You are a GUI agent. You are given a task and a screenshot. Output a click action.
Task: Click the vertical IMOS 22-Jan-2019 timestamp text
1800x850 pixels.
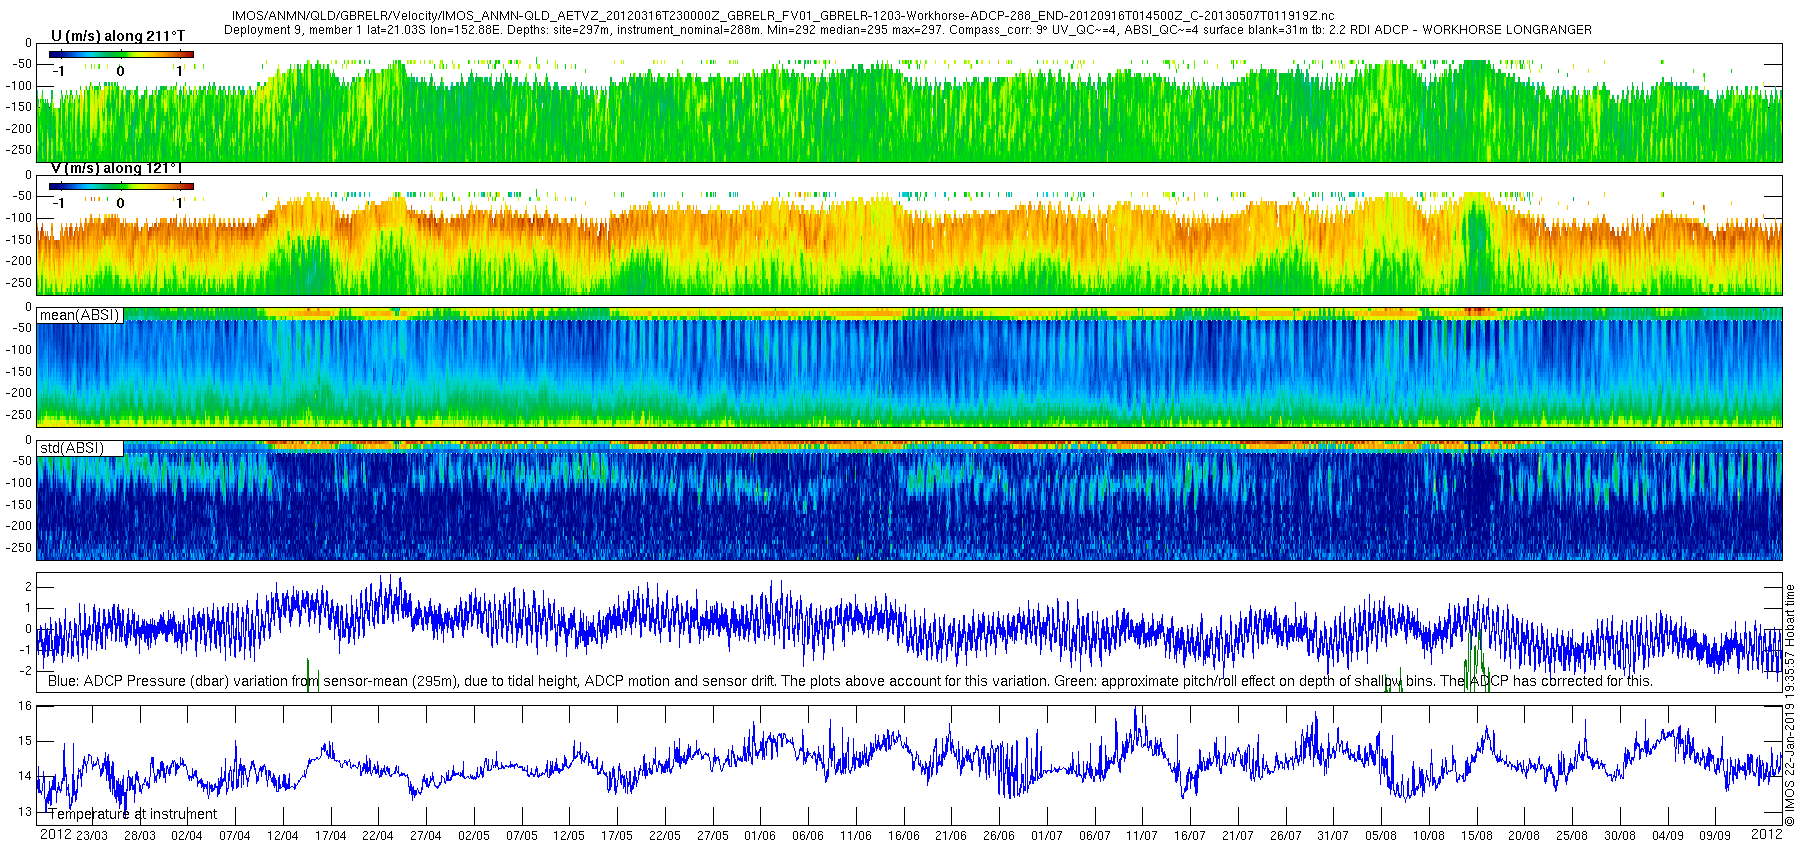[x=1790, y=705]
